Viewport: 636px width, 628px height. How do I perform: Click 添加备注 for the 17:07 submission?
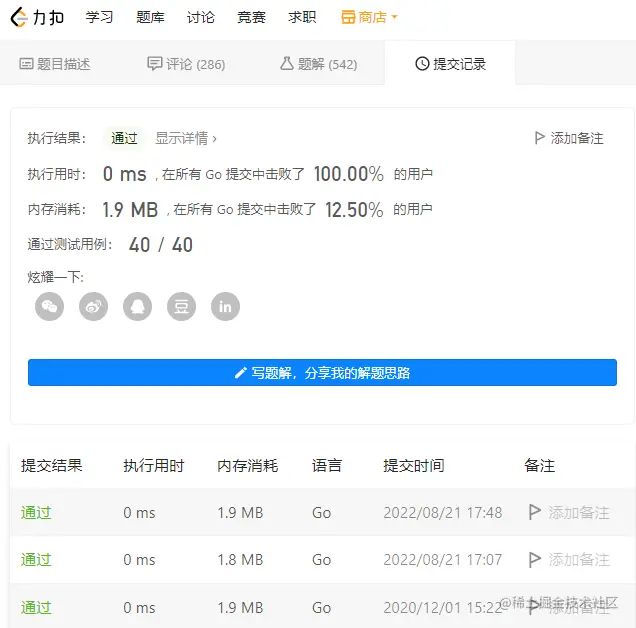pos(569,560)
